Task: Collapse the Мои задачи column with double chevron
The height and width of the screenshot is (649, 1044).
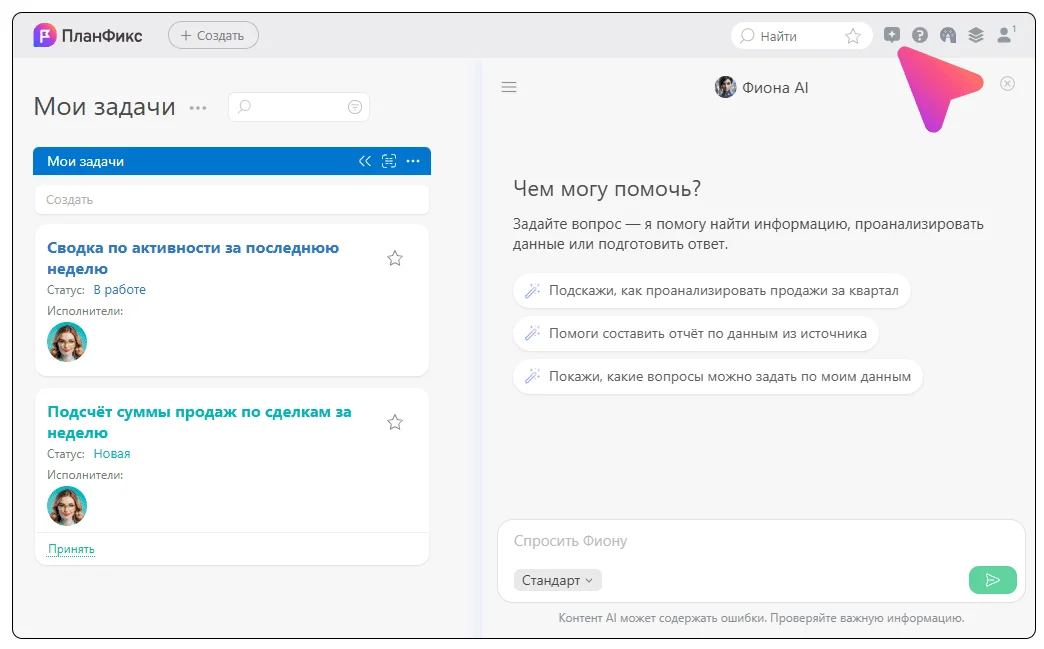Action: coord(365,161)
